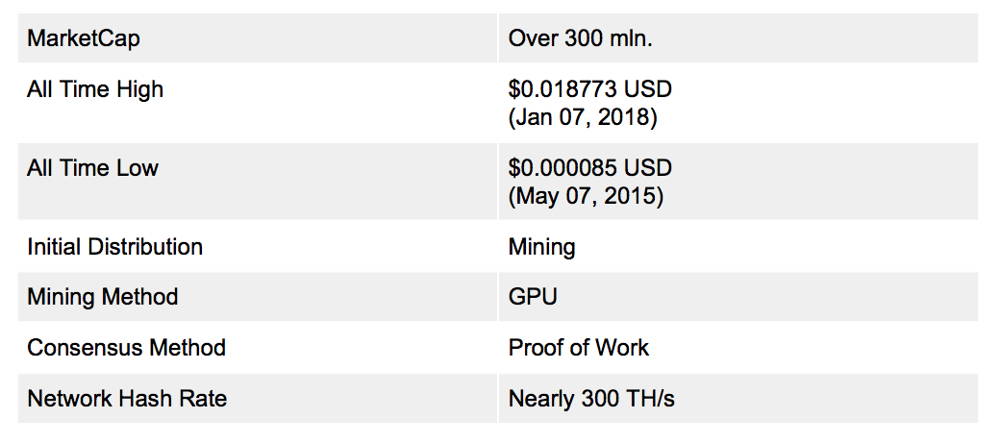Viewport: 1000px width, 443px height.
Task: Click the Consensus Method label
Action: tap(126, 348)
